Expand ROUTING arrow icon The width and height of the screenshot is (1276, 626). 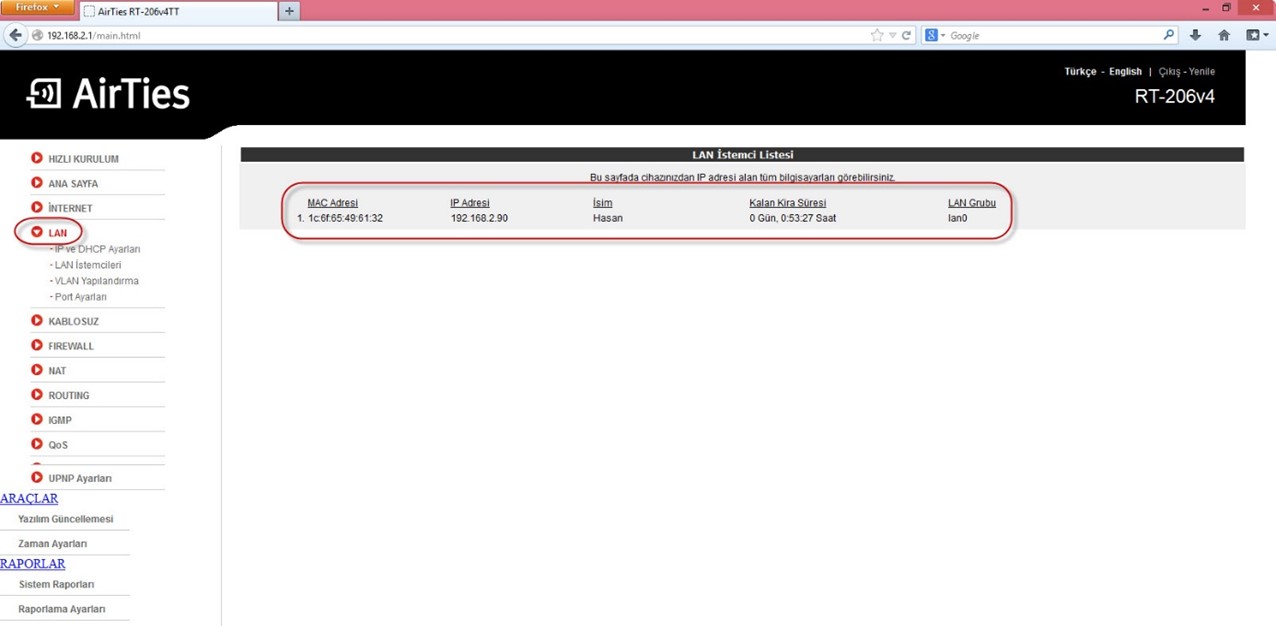click(37, 395)
